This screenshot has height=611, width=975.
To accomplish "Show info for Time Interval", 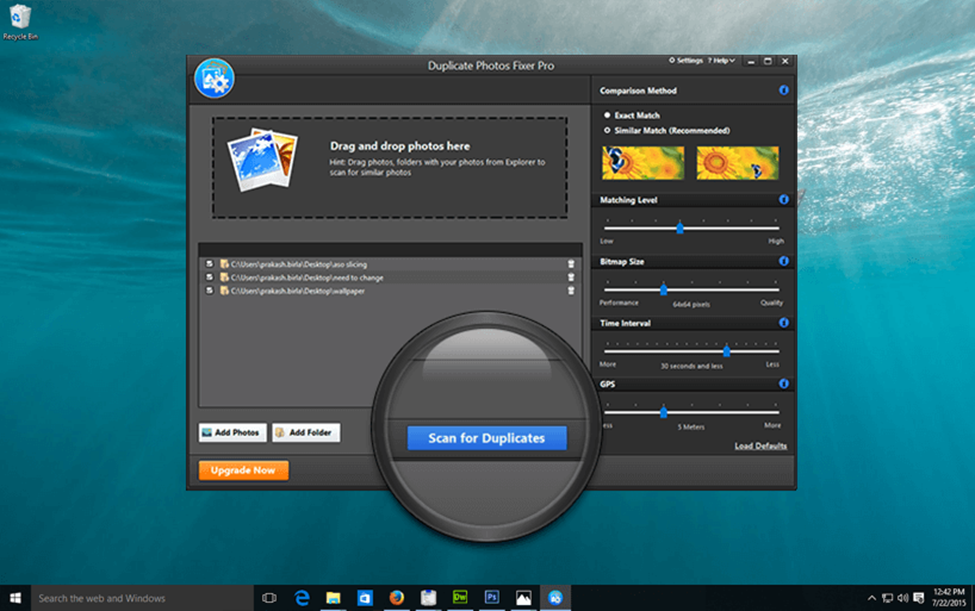I will pyautogui.click(x=783, y=323).
